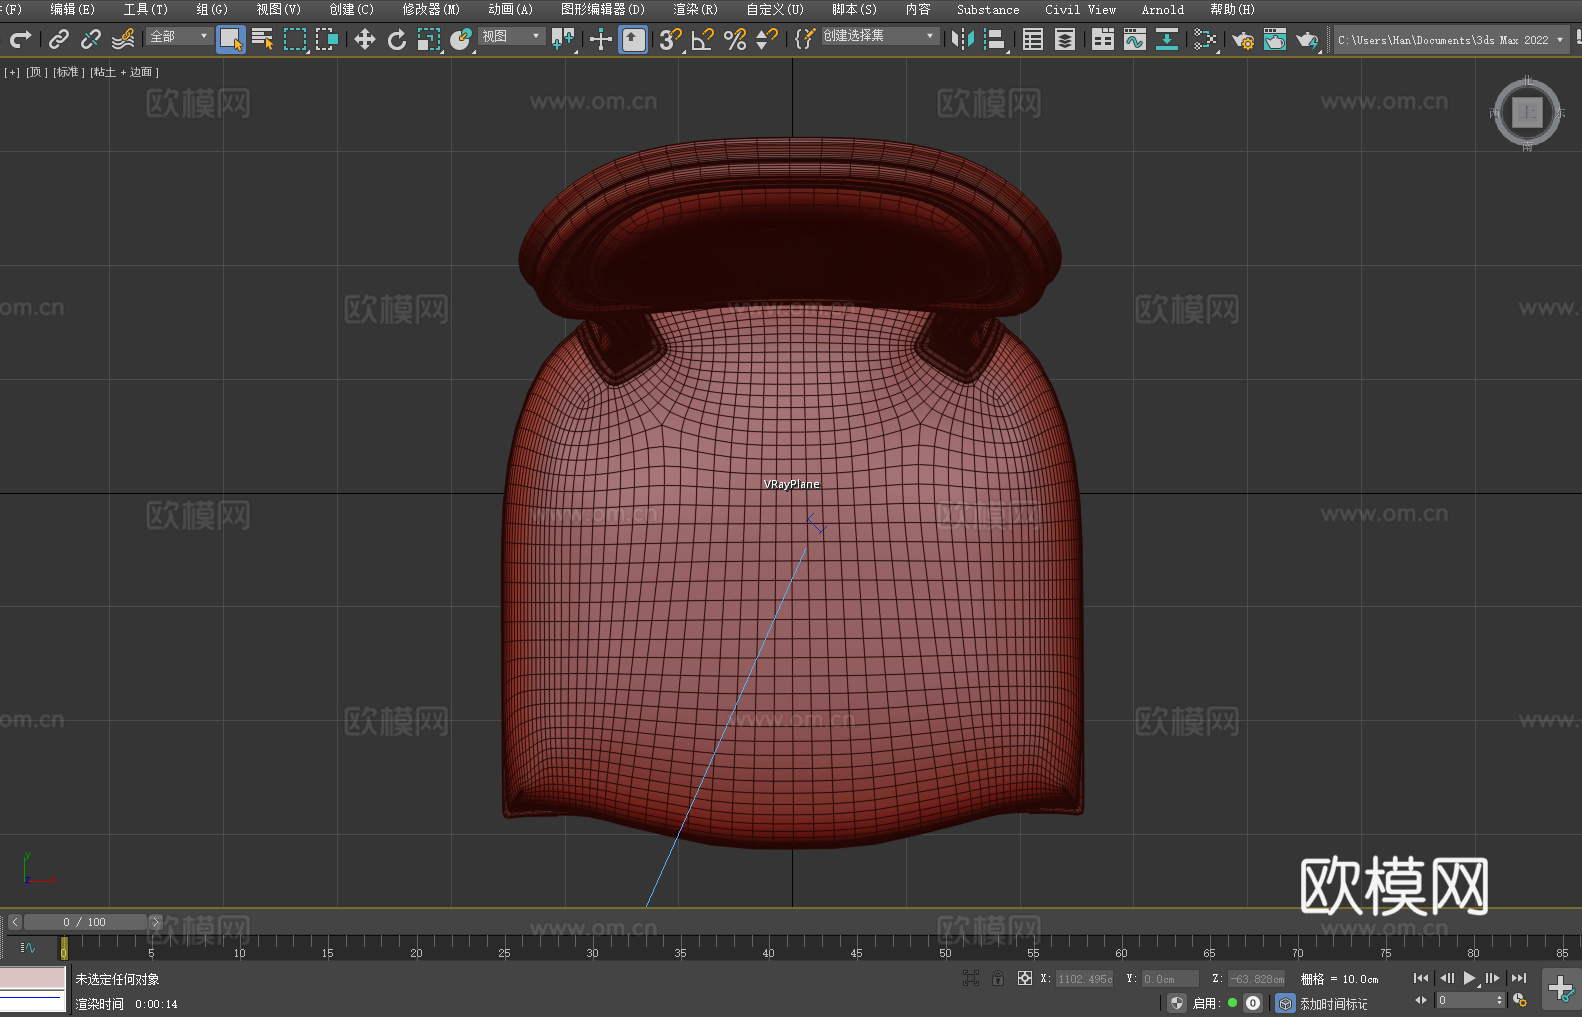Open the 创建(C) menu
Screen dimensions: 1582x1017
tap(351, 9)
